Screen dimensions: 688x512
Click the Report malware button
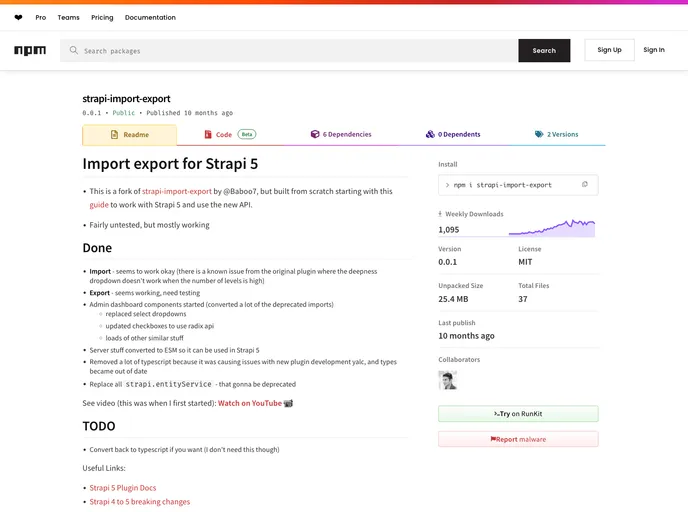tap(518, 439)
